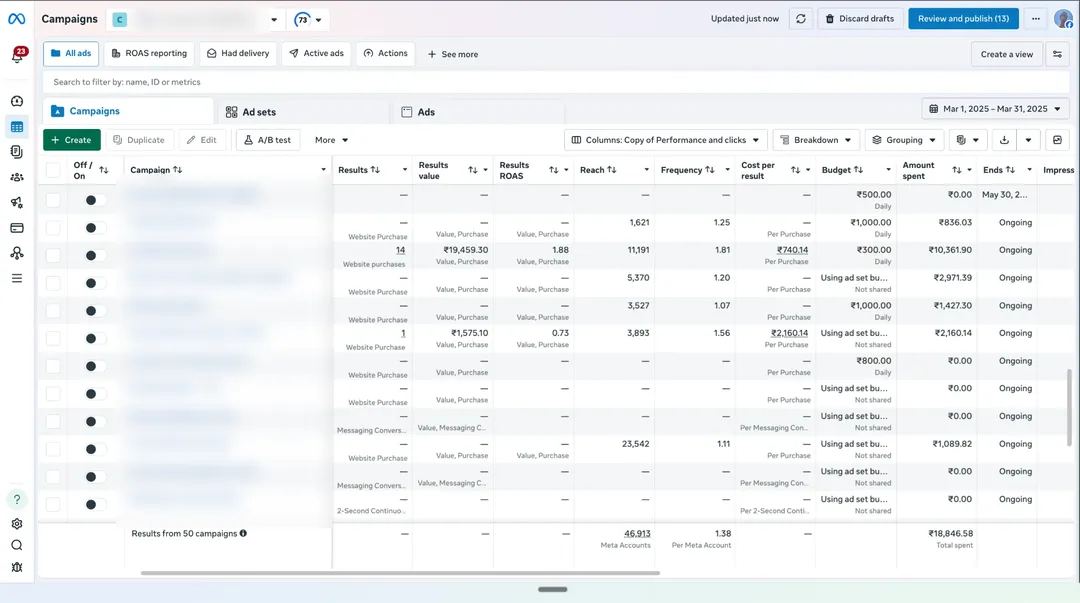Click info icon beside Results from 50 campaigns
Viewport: 1080px width, 603px height.
click(x=243, y=533)
